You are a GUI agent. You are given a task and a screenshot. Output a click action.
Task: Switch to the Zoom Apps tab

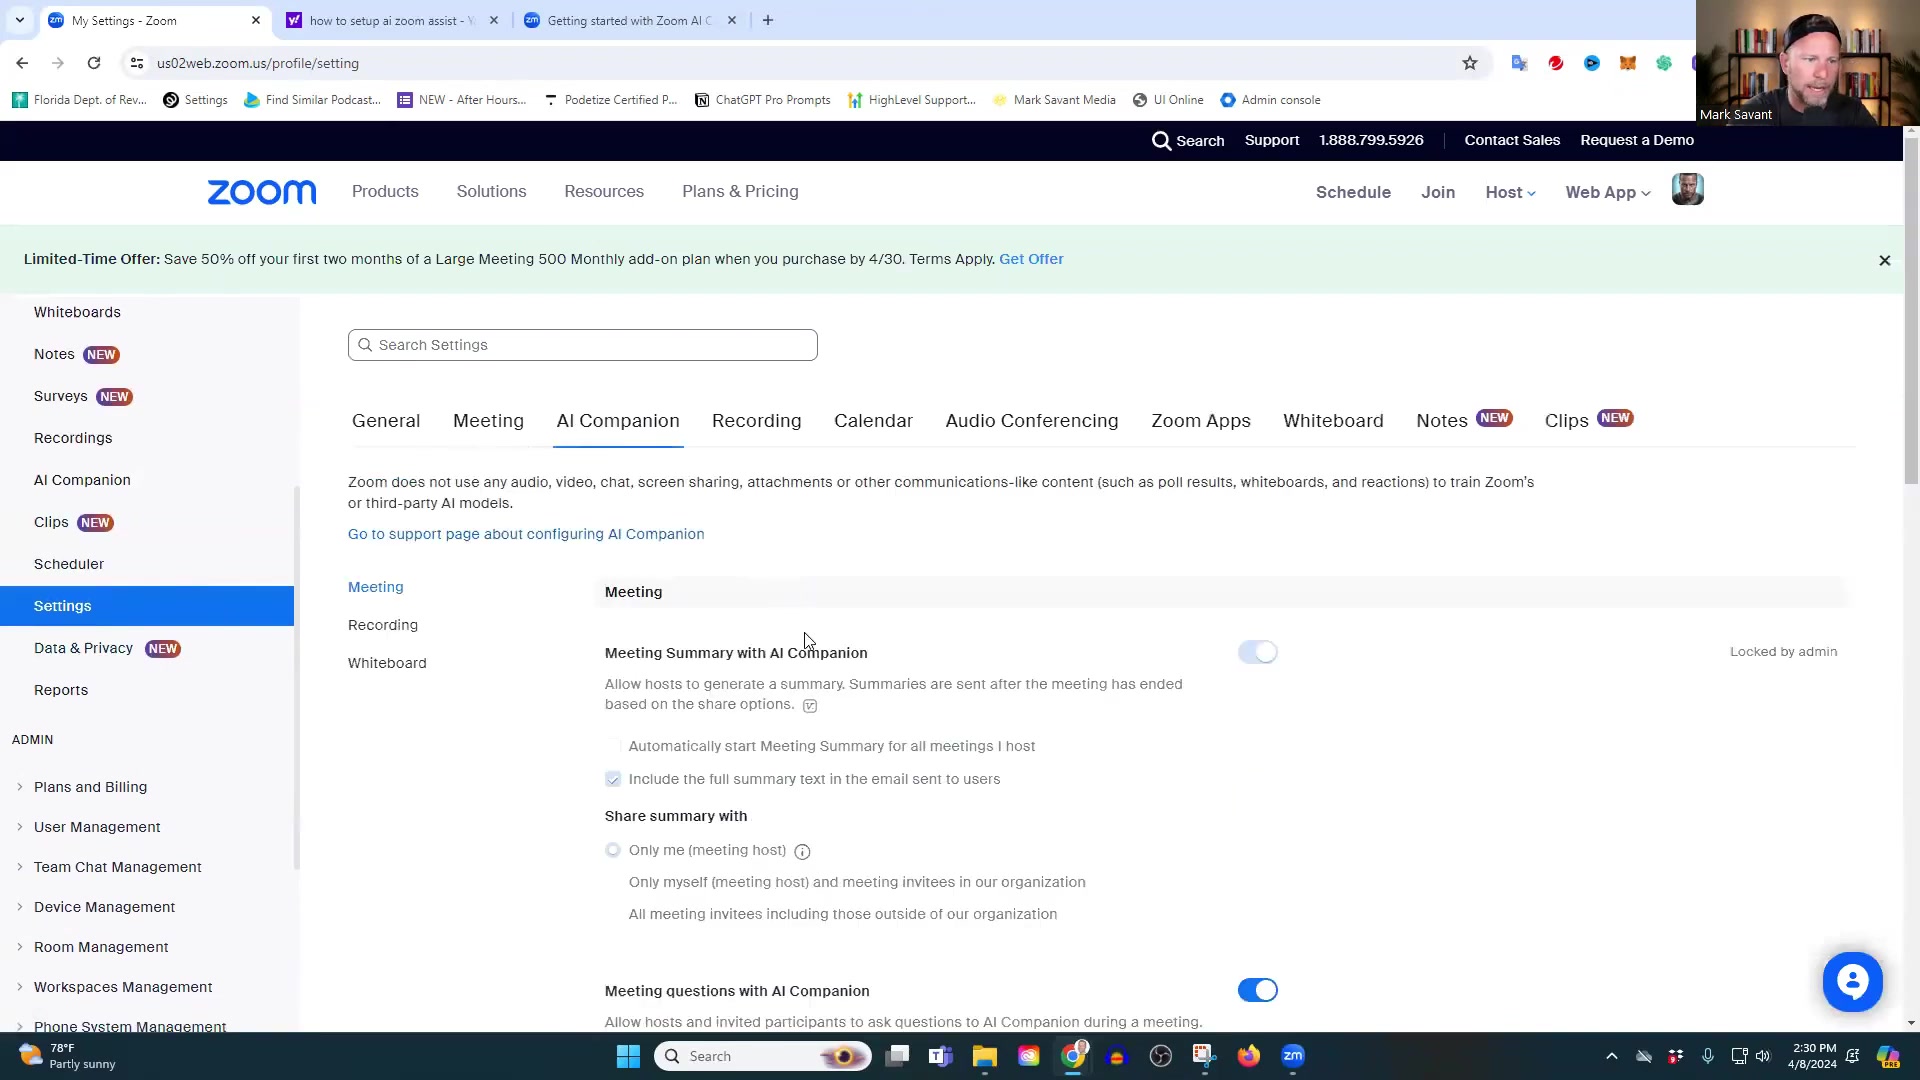click(1200, 421)
